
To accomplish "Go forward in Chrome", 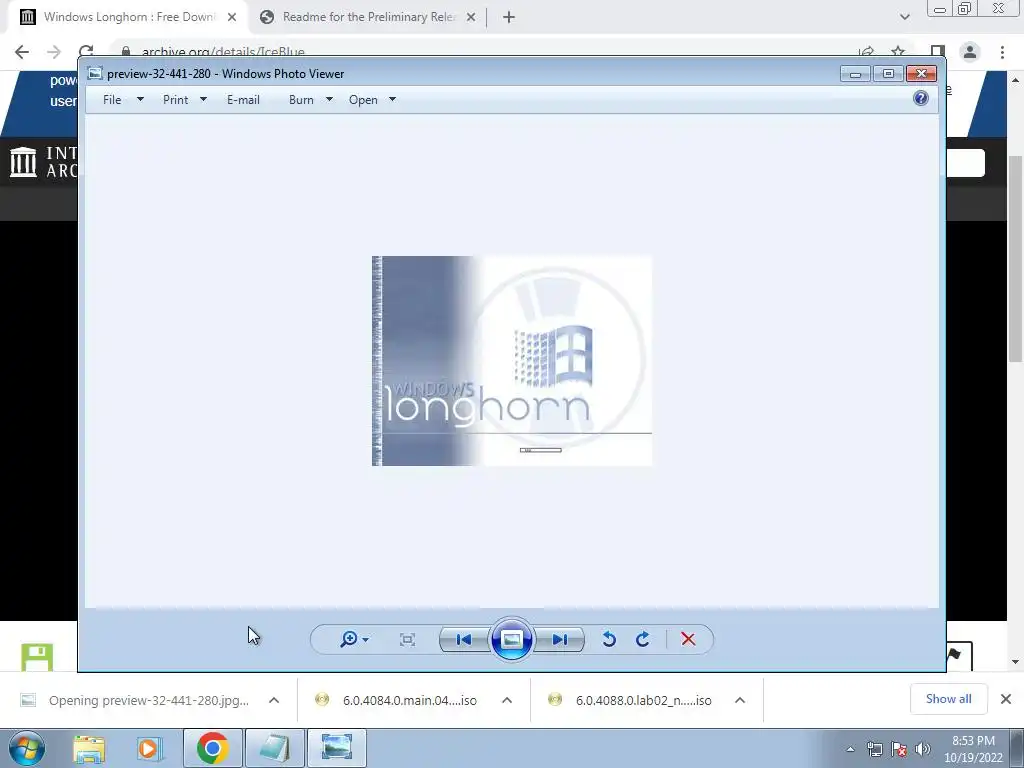I will [x=54, y=52].
